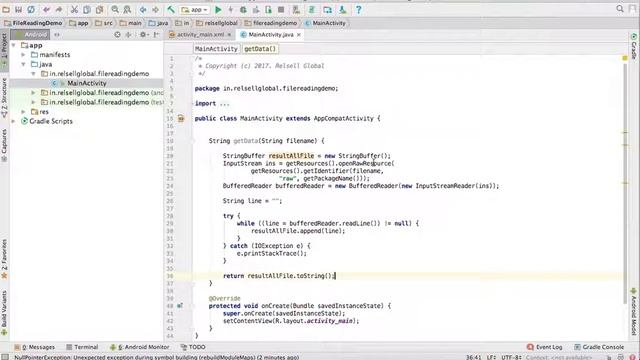Navigate Back with the left arrow icon

[x=143, y=9]
